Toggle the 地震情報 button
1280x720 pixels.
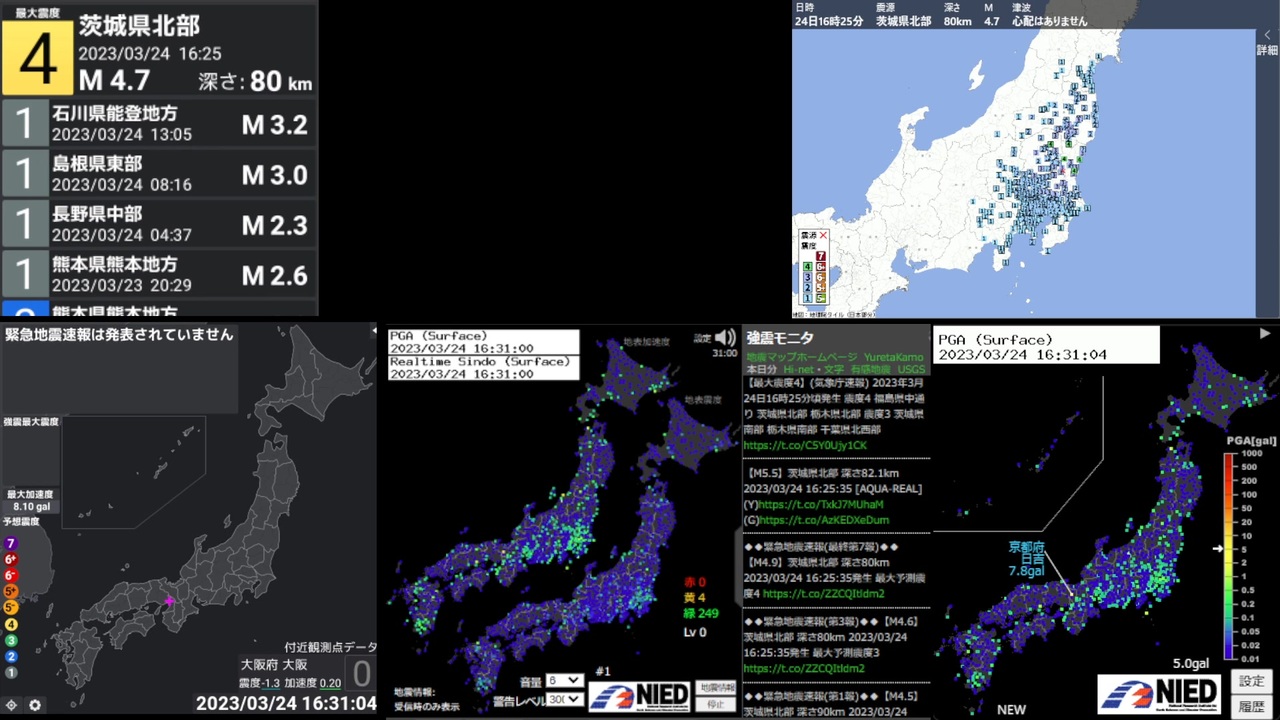[716, 688]
